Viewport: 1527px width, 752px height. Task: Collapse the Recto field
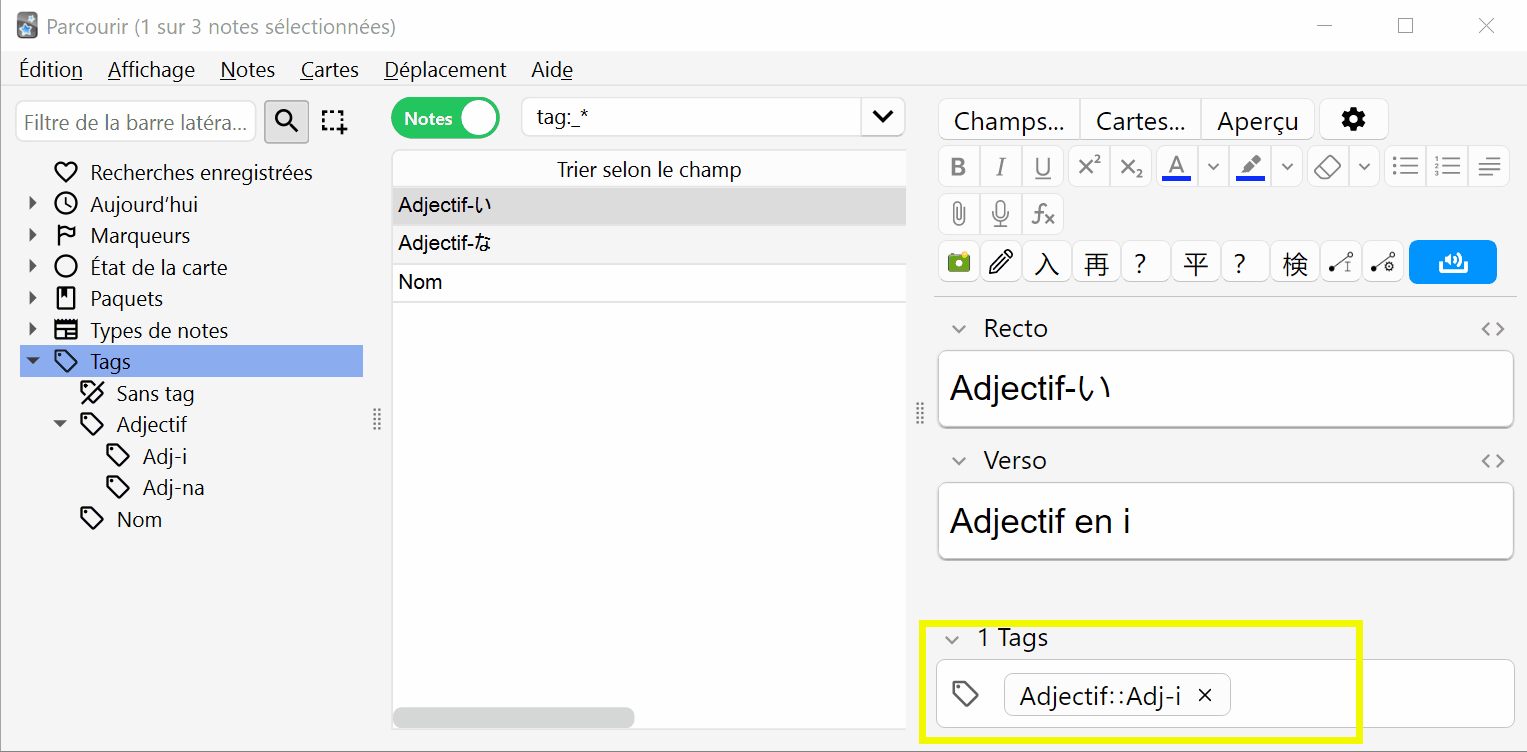point(959,329)
